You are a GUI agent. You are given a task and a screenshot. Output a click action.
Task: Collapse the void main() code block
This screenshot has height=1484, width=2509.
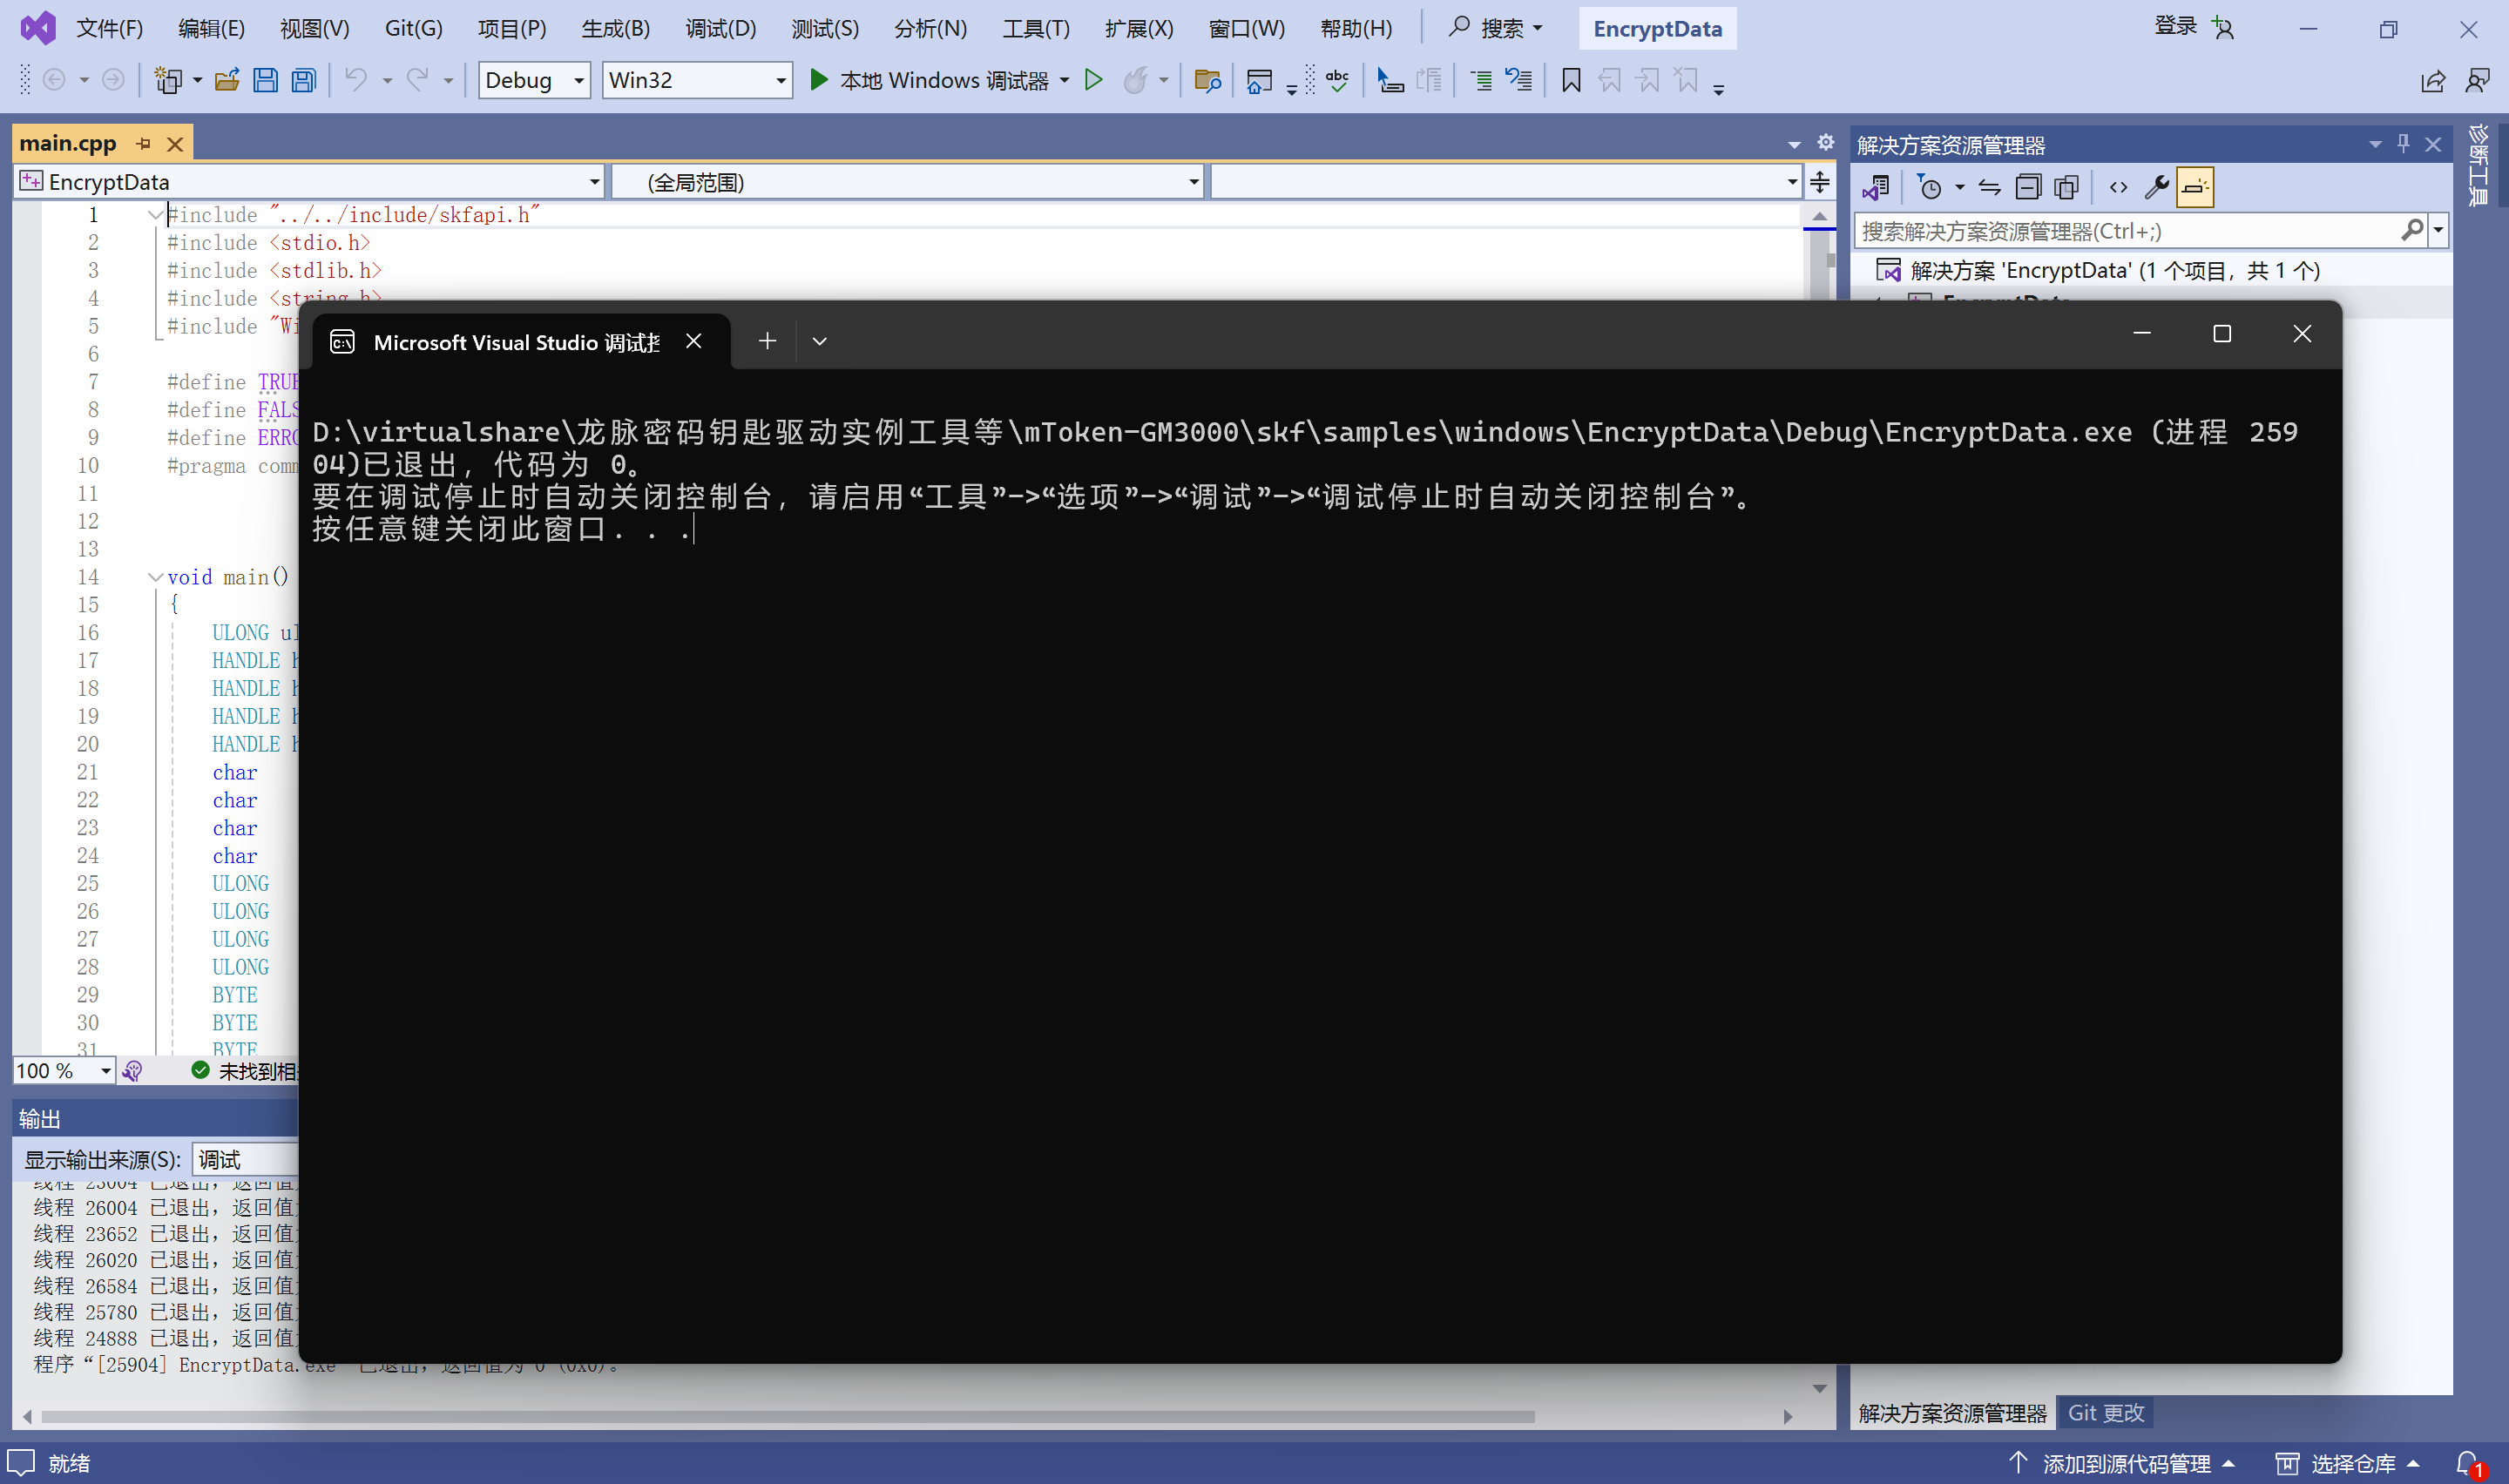(155, 577)
